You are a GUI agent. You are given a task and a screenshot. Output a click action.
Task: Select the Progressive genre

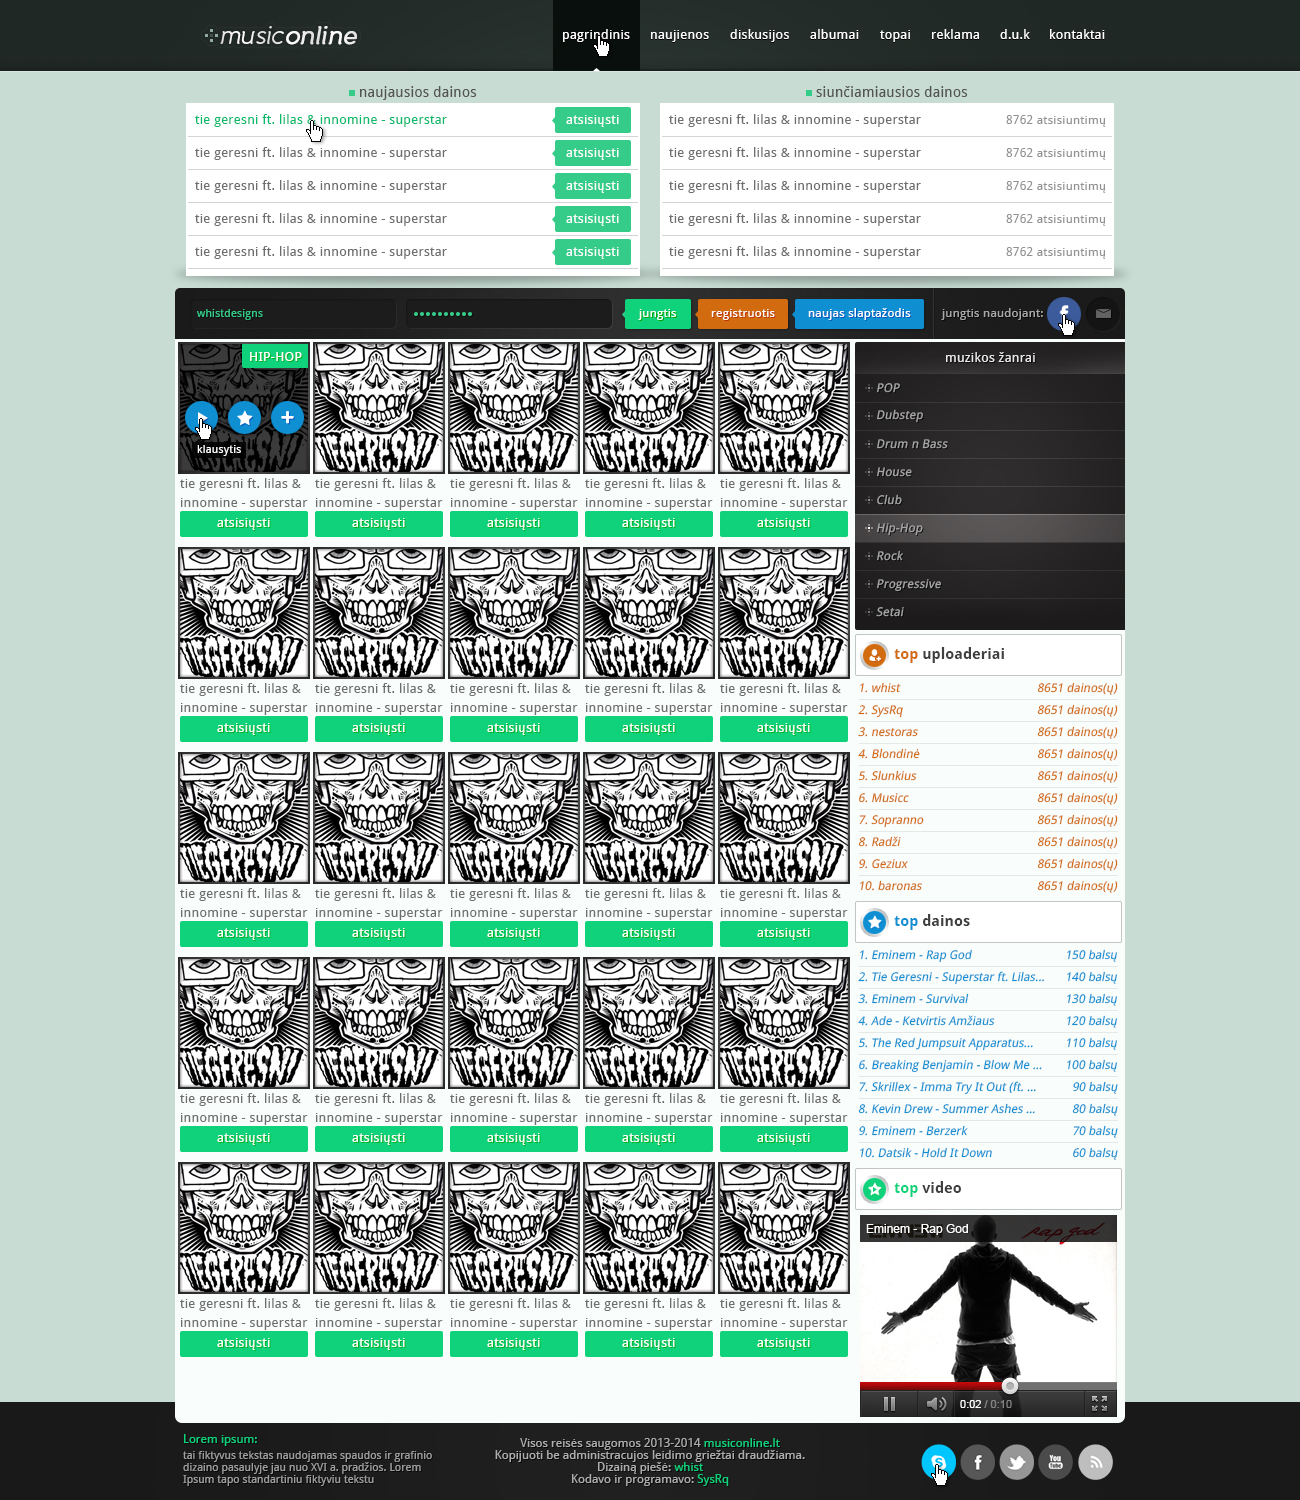(x=990, y=584)
